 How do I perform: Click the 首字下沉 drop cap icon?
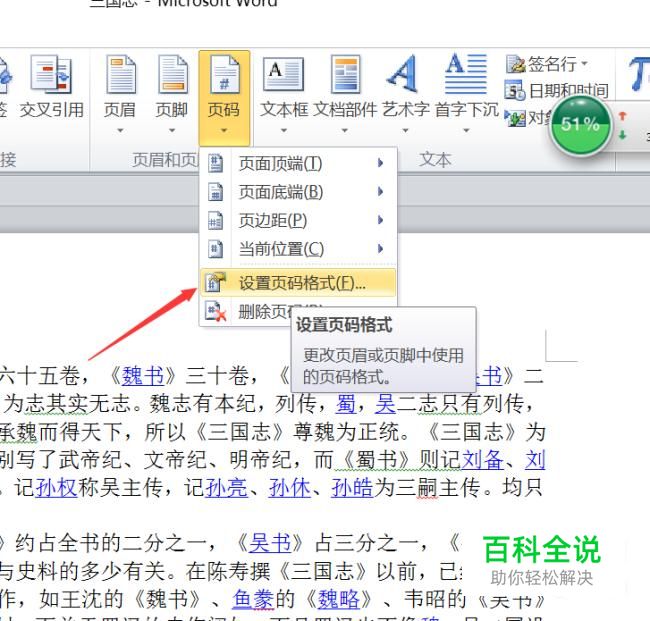[466, 73]
